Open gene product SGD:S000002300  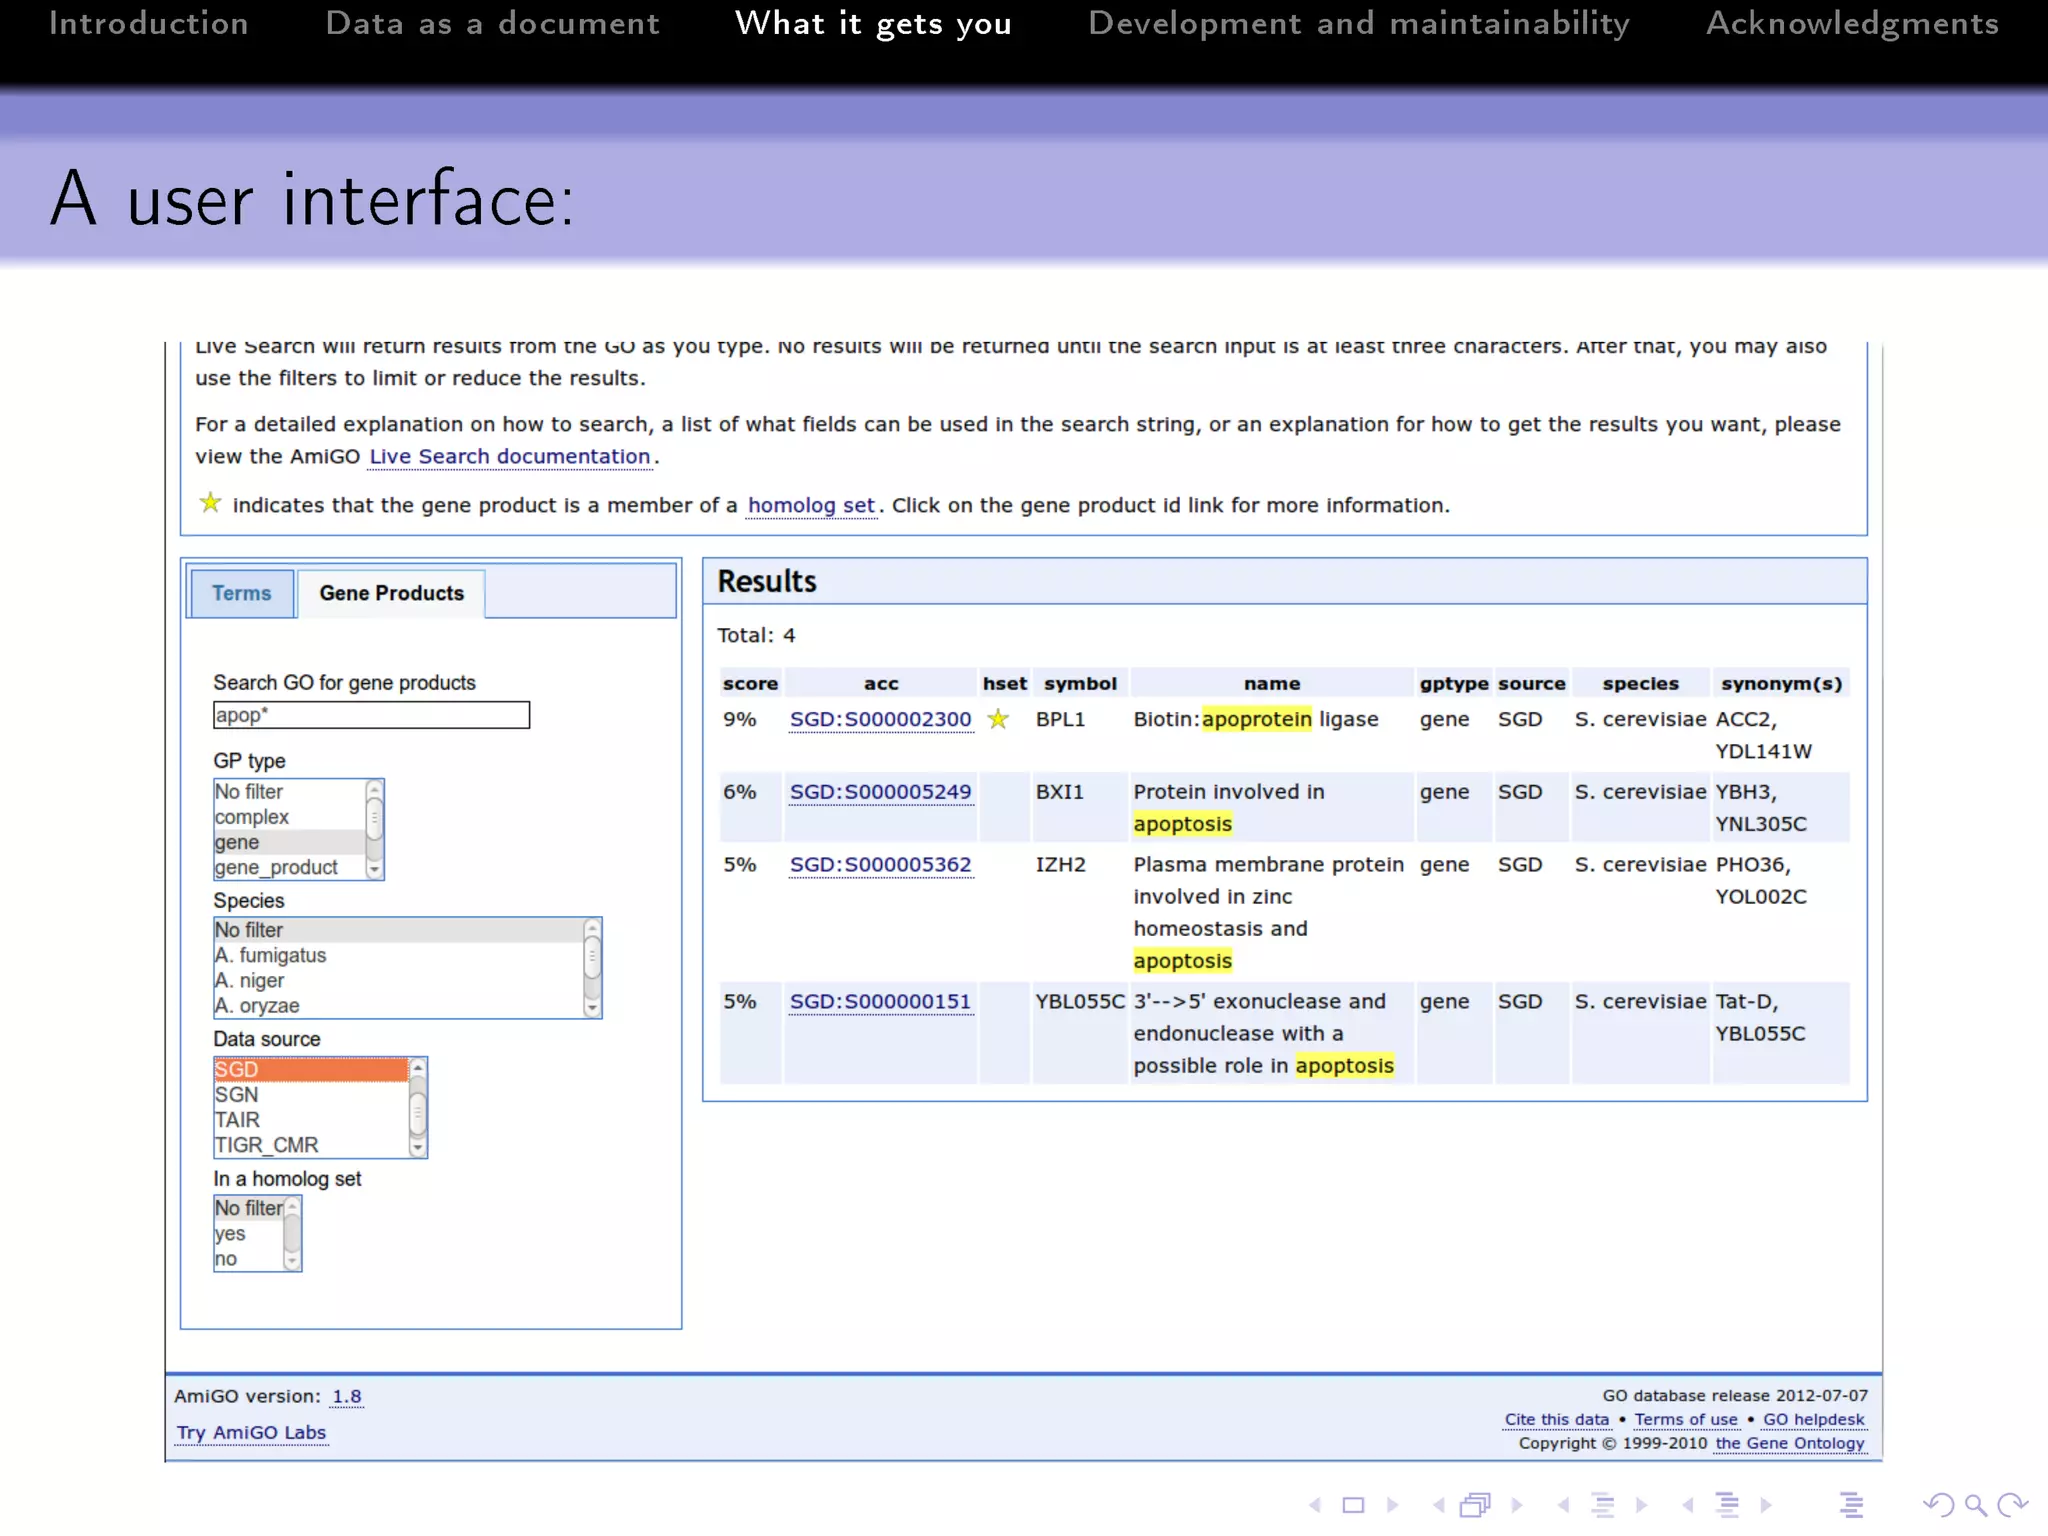[880, 719]
